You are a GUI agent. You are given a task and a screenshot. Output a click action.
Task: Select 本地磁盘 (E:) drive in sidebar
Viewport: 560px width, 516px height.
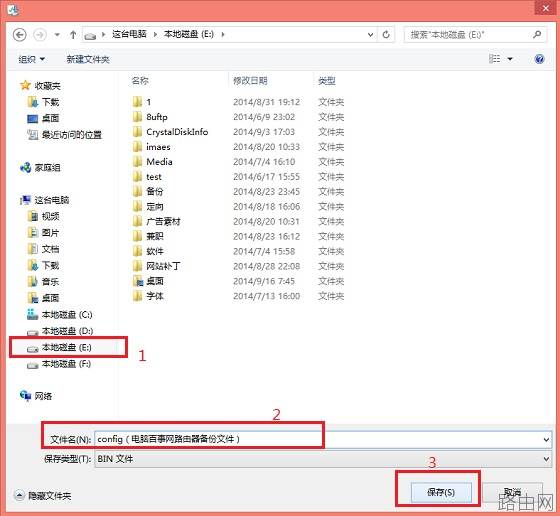(x=67, y=347)
